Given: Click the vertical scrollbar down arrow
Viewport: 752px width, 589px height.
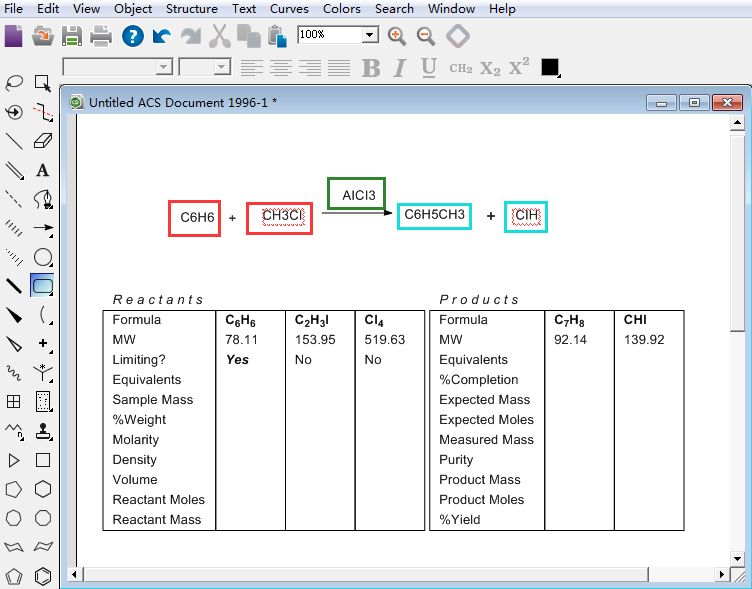Looking at the screenshot, I should [738, 558].
